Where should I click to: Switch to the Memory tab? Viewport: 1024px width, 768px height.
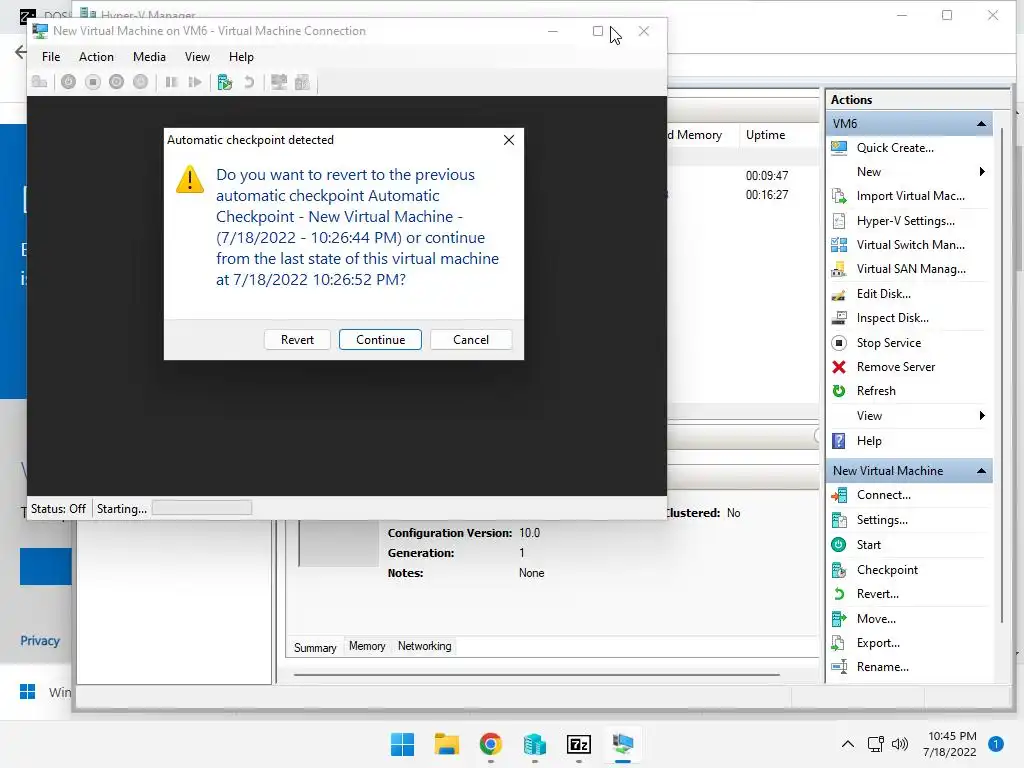(x=367, y=646)
